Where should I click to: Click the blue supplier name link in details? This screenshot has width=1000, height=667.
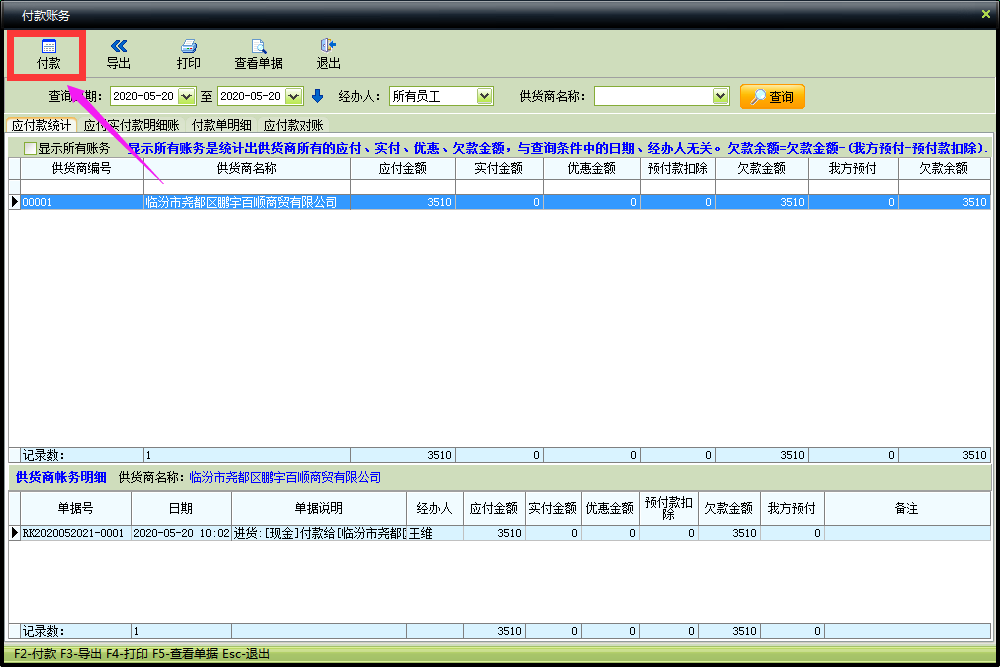click(285, 477)
